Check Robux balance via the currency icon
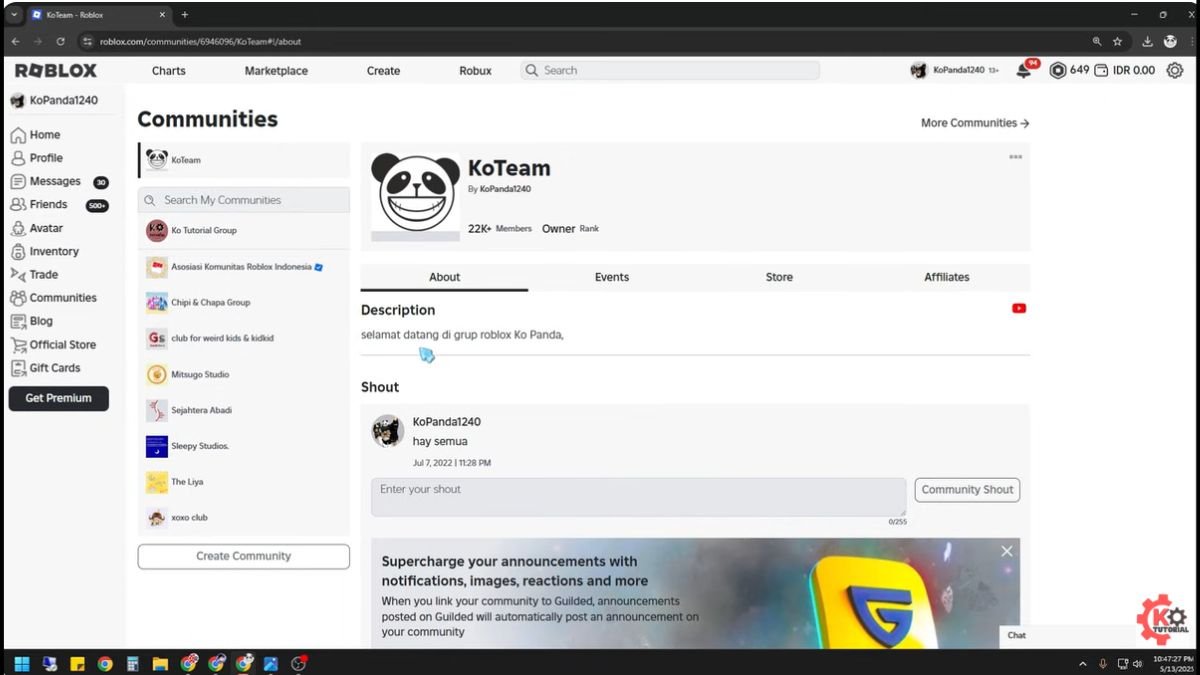The width and height of the screenshot is (1200, 675). 1060,70
